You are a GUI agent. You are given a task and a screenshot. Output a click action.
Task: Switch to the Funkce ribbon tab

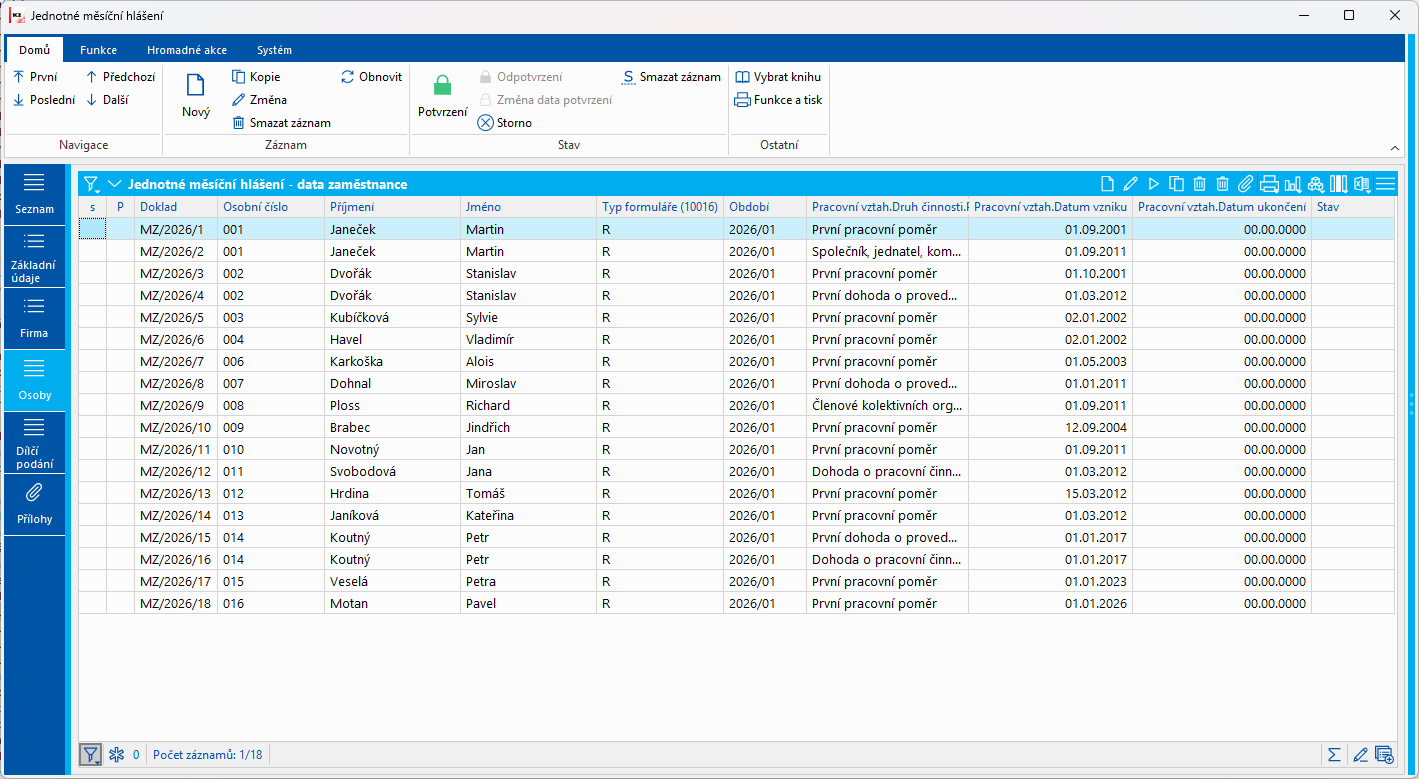pos(98,50)
